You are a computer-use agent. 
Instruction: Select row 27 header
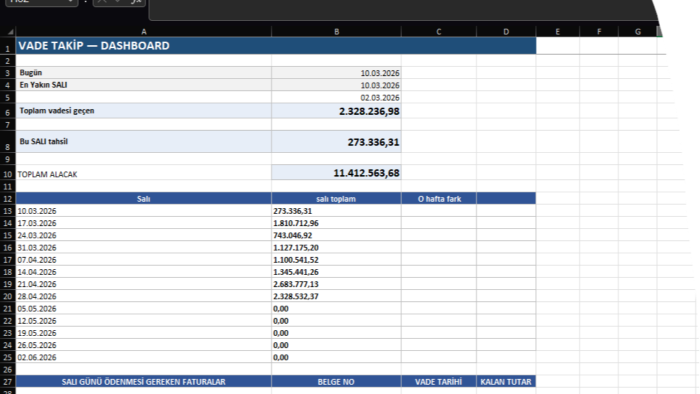[8, 382]
